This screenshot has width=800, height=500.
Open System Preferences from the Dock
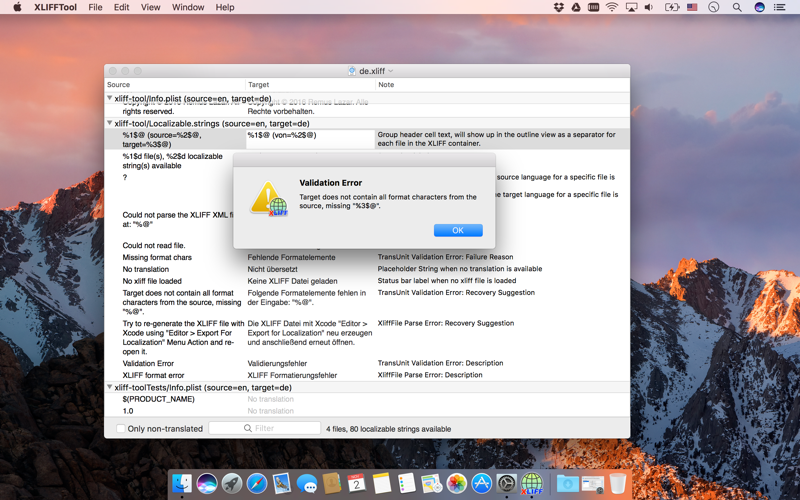pyautogui.click(x=506, y=483)
